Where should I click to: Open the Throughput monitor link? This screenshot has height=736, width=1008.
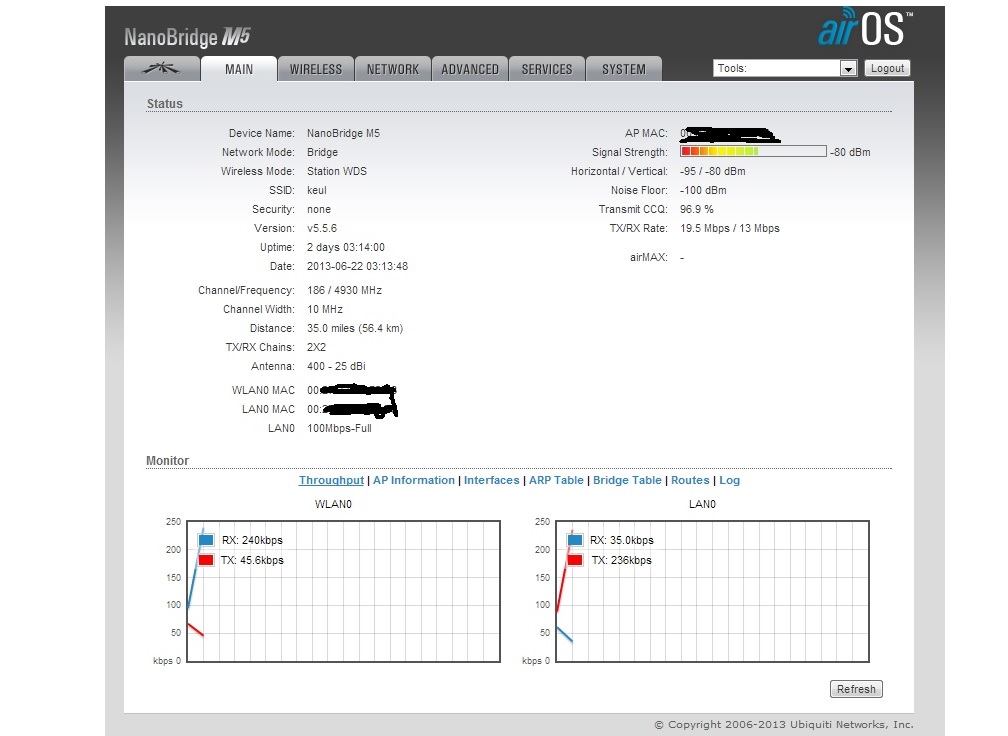pyautogui.click(x=331, y=480)
